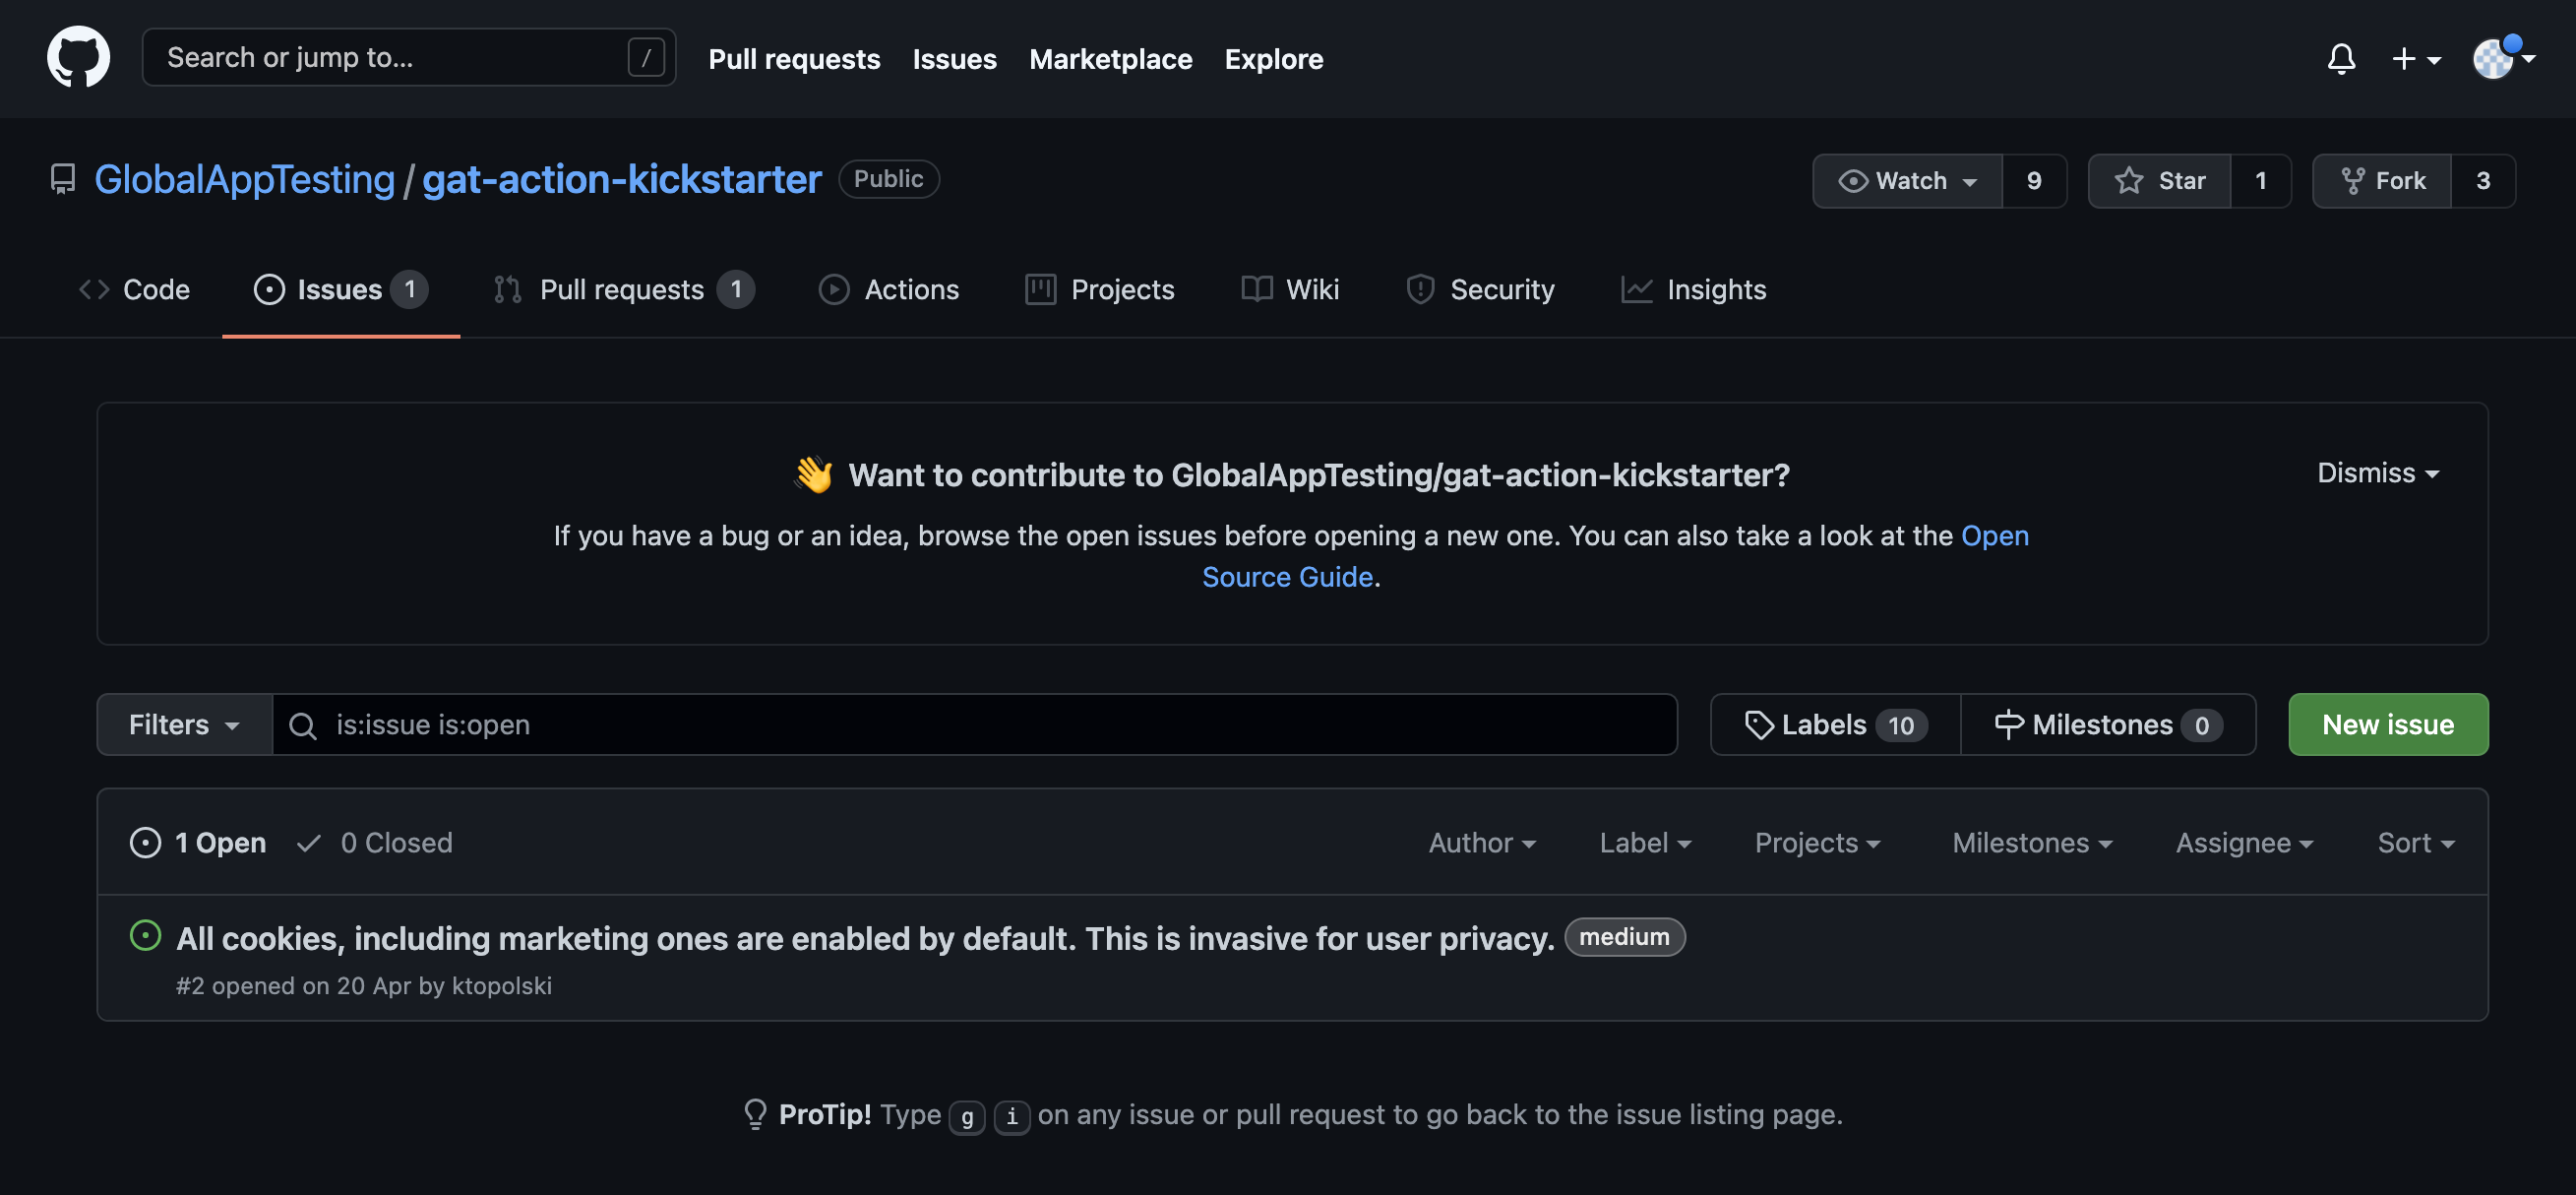Click the Labels tag button
The image size is (2576, 1195).
(1835, 724)
